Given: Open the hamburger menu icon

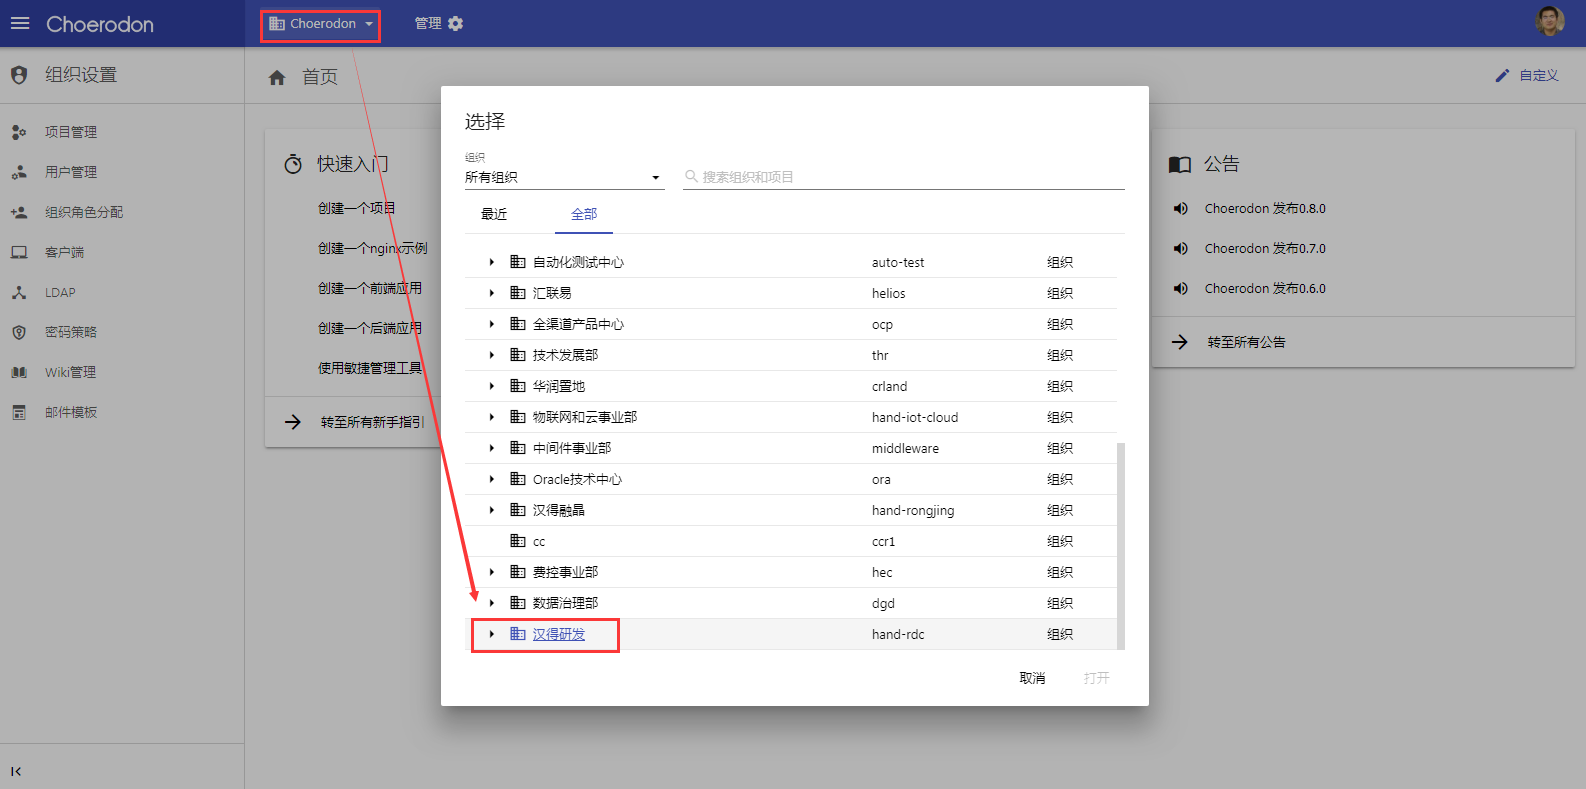Looking at the screenshot, I should point(20,23).
